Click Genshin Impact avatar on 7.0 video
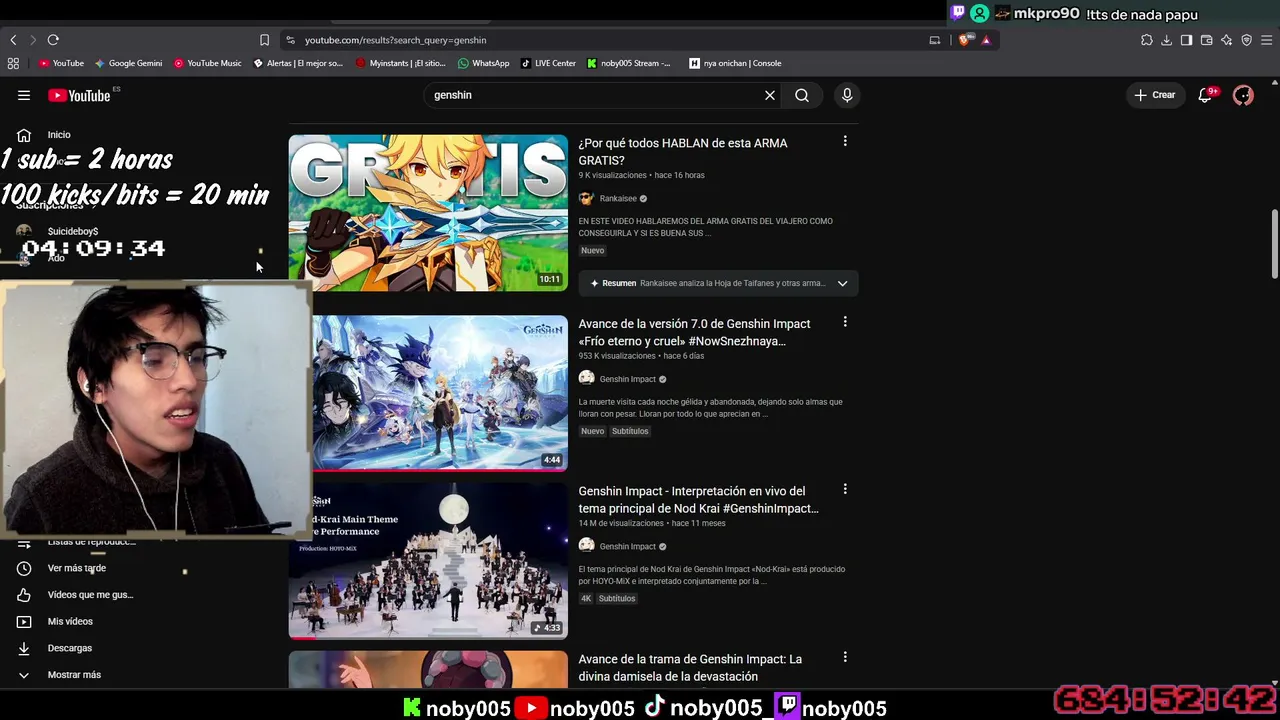 586,379
